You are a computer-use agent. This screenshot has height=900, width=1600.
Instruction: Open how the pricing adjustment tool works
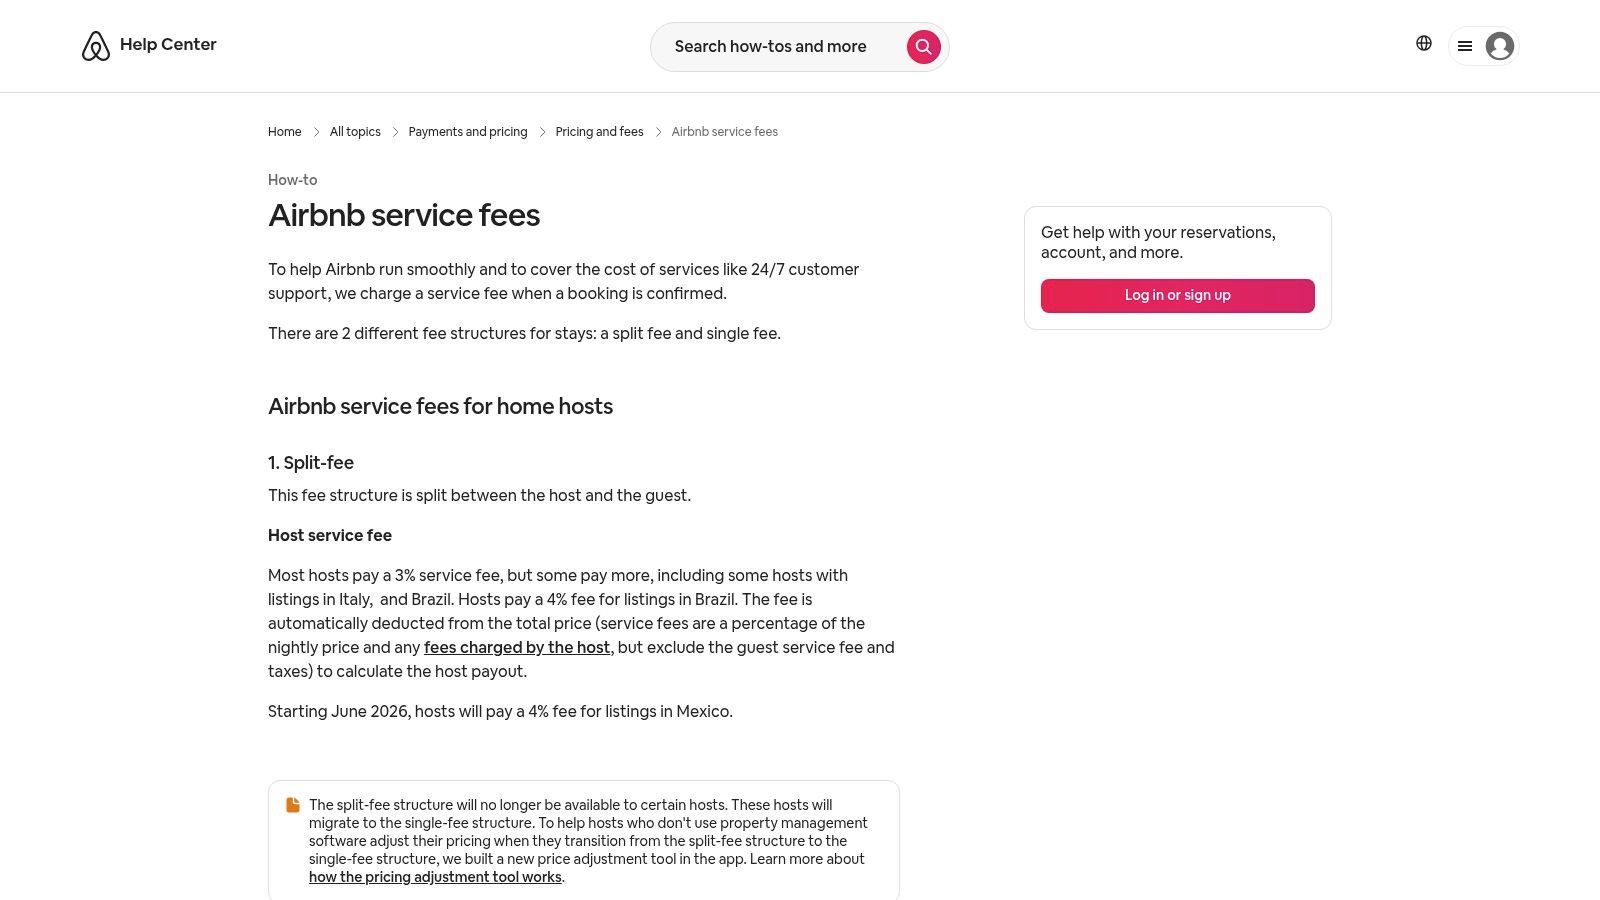[435, 877]
